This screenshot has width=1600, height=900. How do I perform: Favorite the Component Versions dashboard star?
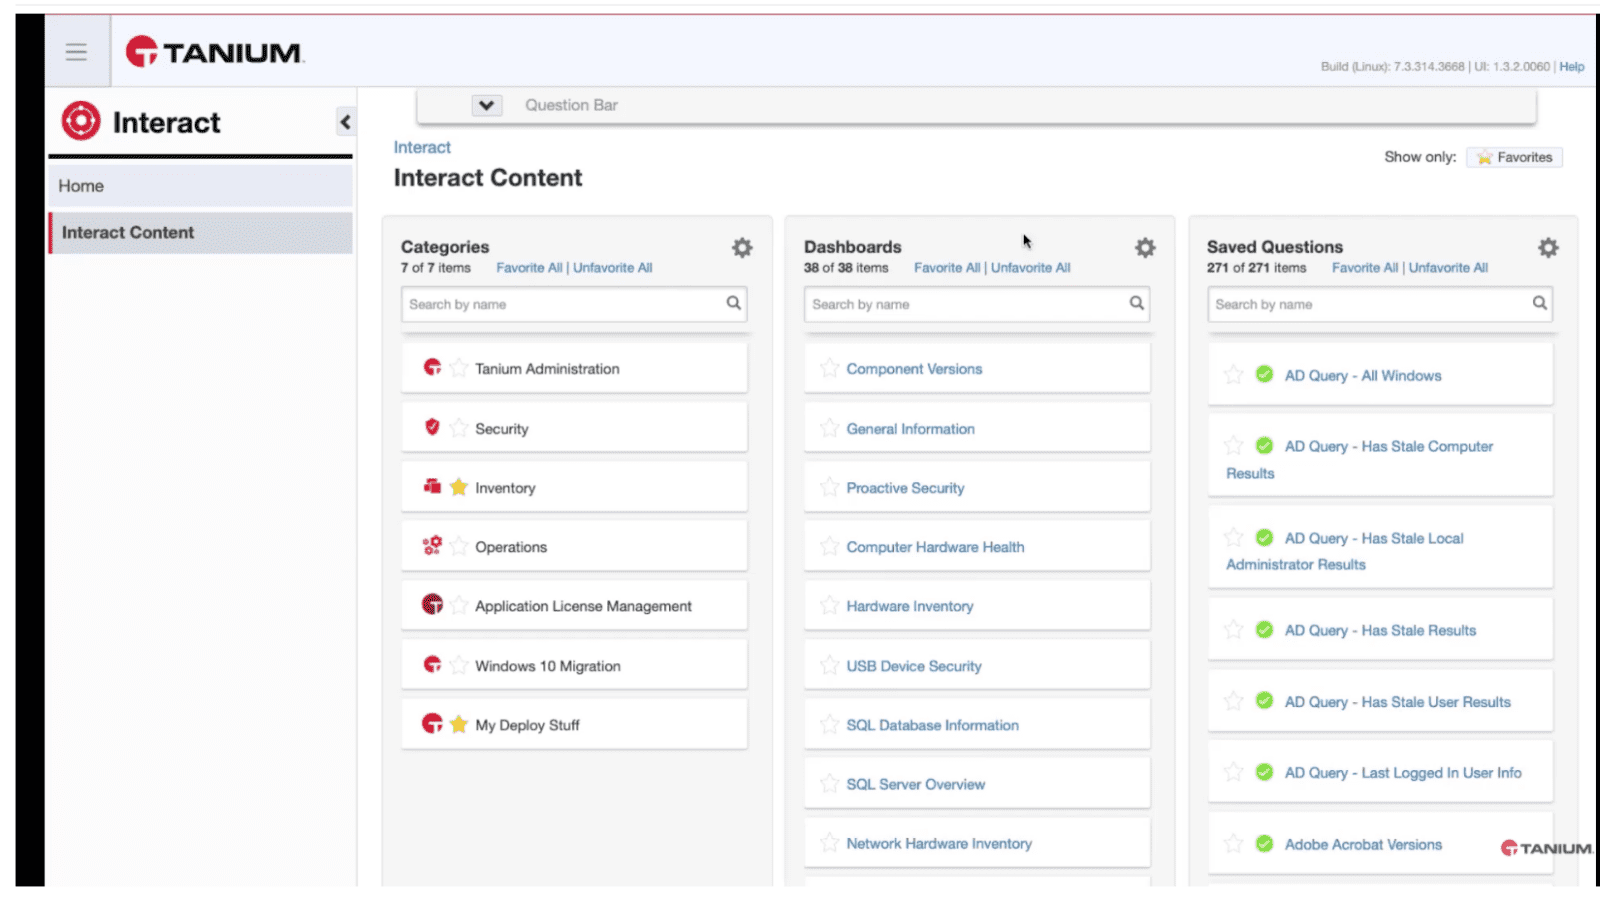point(829,368)
